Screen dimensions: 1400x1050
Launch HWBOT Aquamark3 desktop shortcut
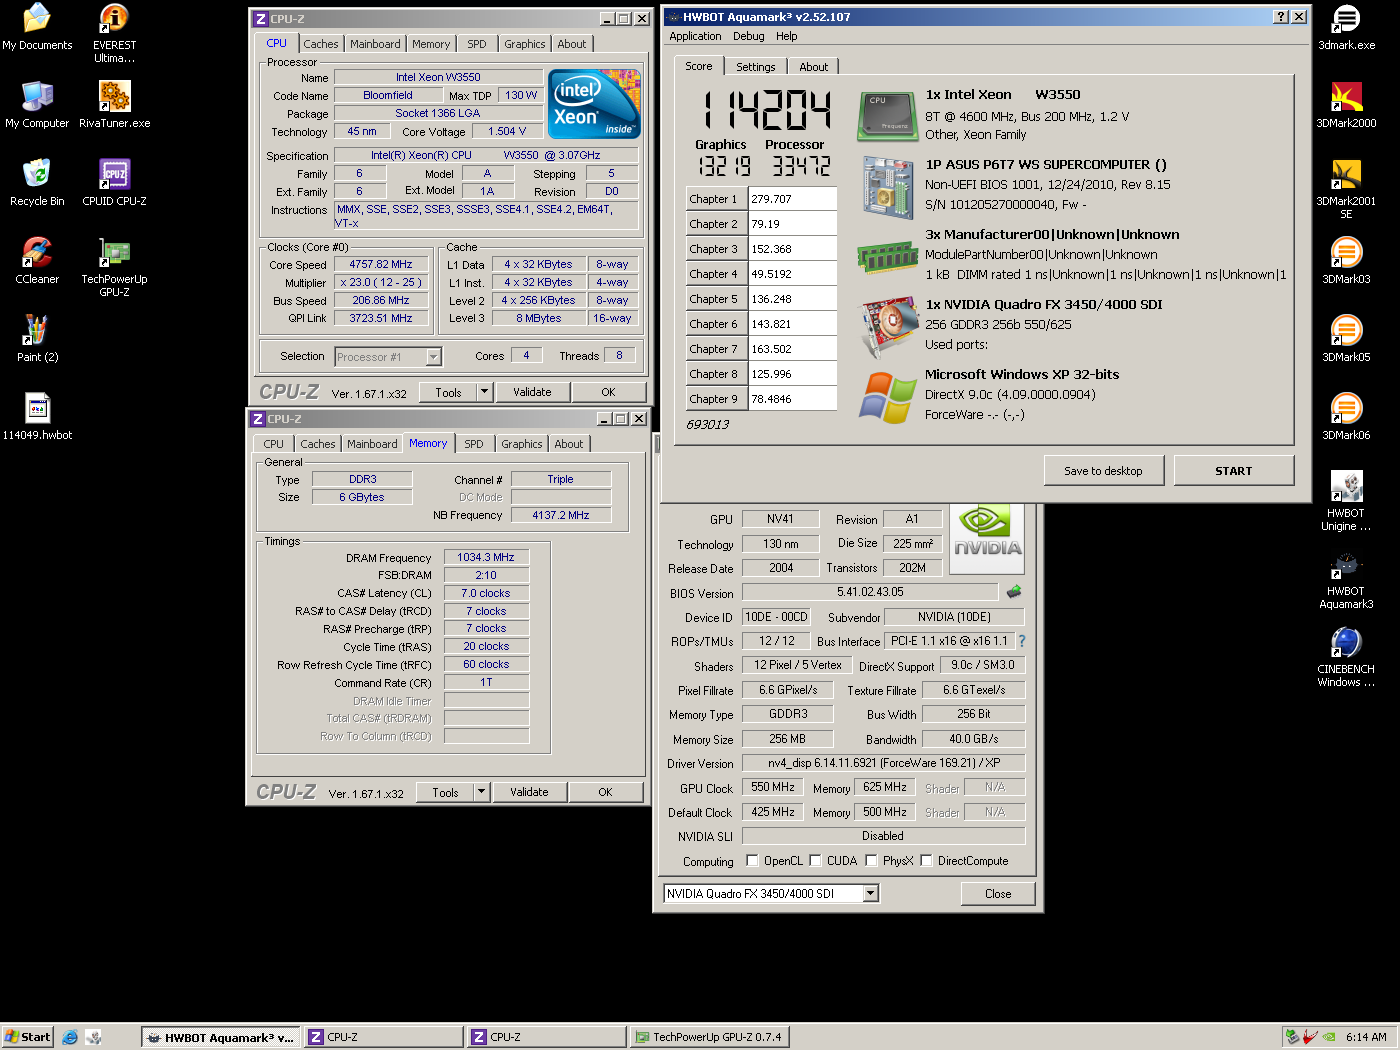click(x=1346, y=579)
